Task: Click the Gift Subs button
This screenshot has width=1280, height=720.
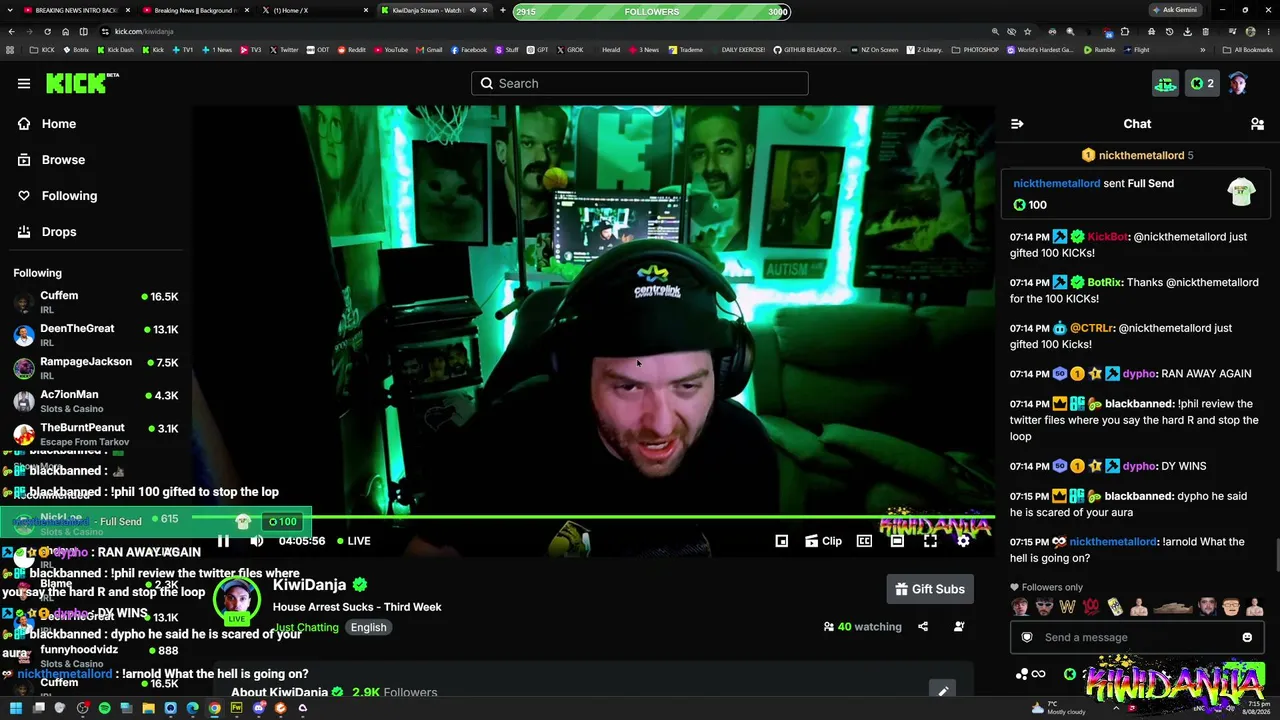Action: coord(930,589)
